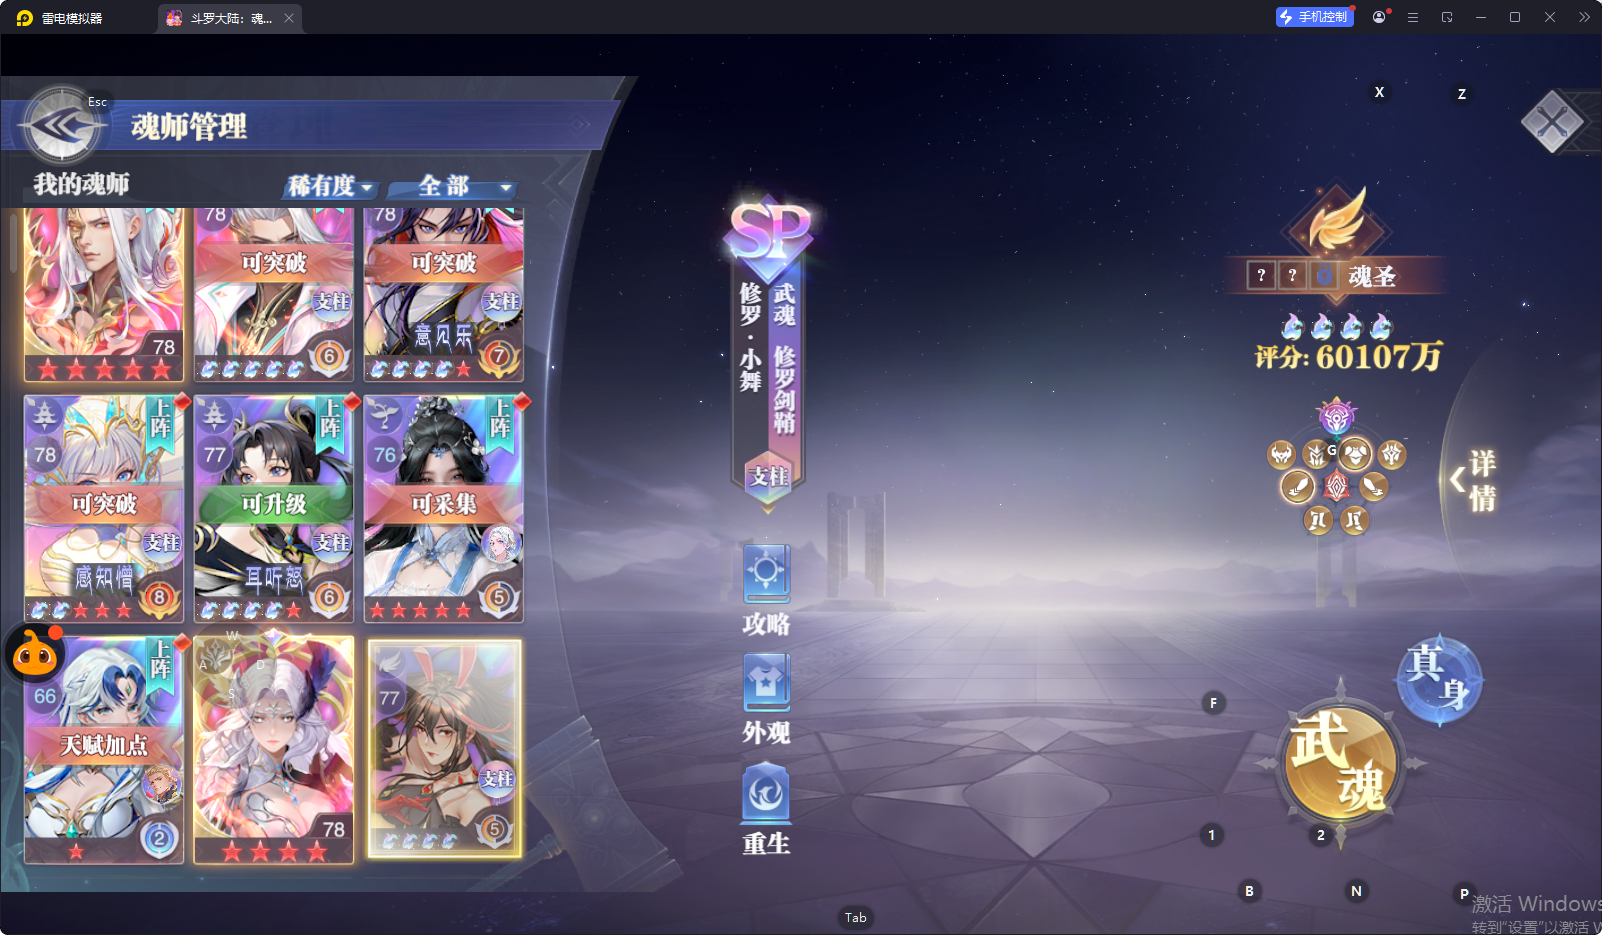Open the 外观 appearance icon

(767, 699)
